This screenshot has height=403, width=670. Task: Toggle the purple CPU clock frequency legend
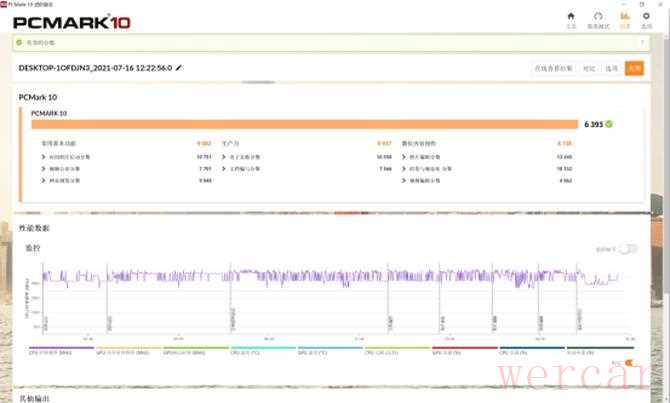click(62, 350)
